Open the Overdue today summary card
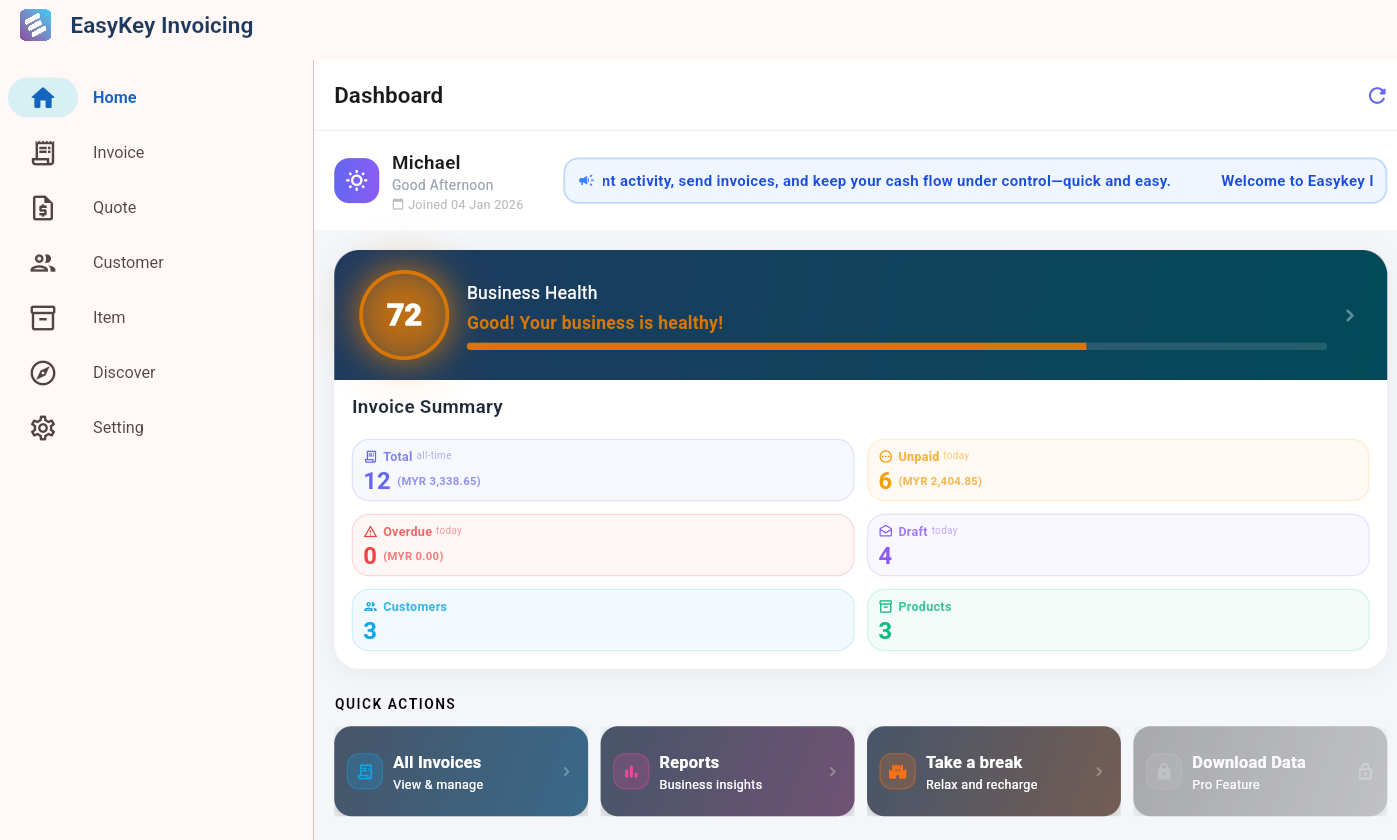Viewport: 1397px width, 840px height. coord(603,545)
